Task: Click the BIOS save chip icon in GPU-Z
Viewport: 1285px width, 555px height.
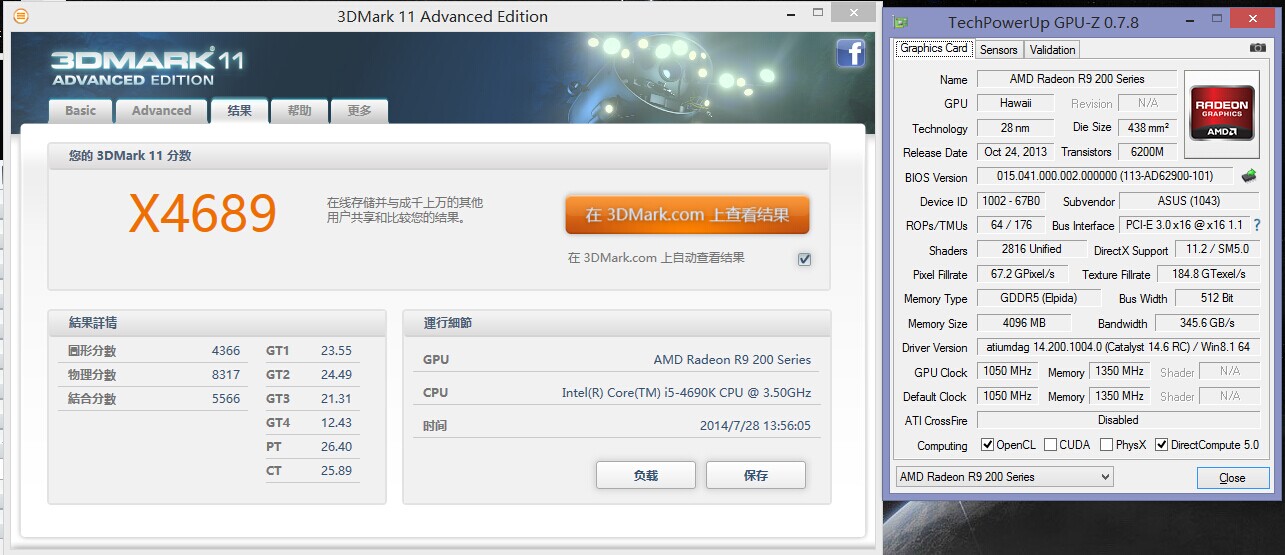Action: pyautogui.click(x=1249, y=176)
